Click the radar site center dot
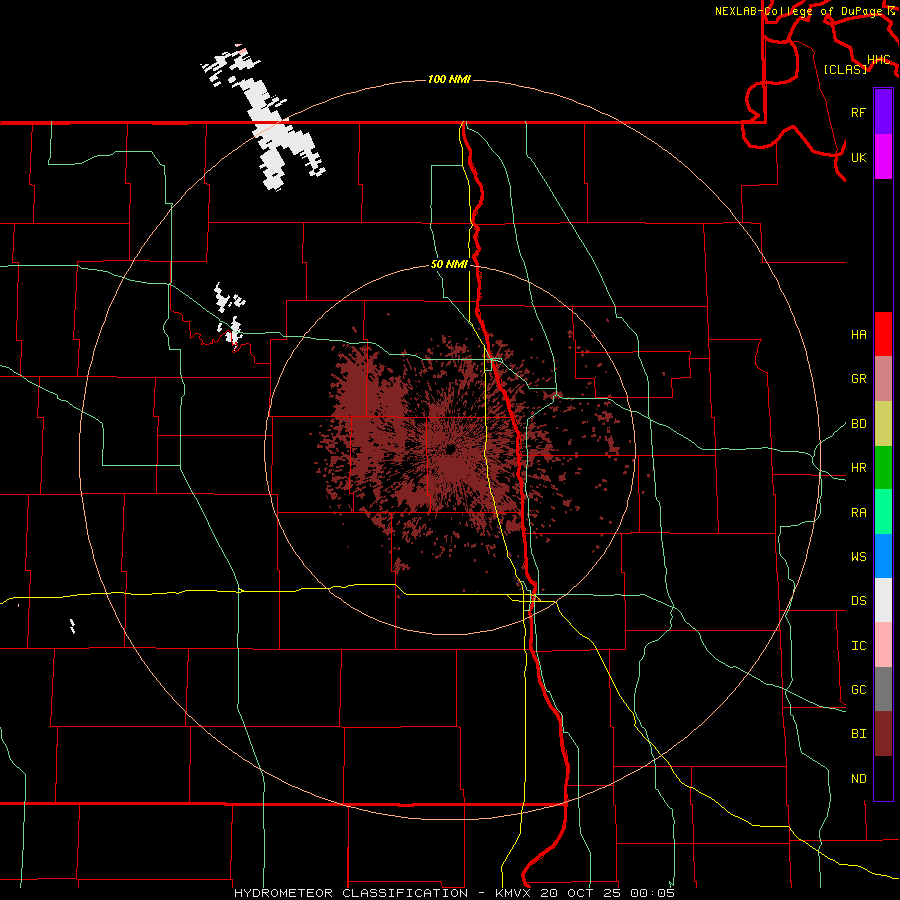The width and height of the screenshot is (900, 900). coord(451,449)
